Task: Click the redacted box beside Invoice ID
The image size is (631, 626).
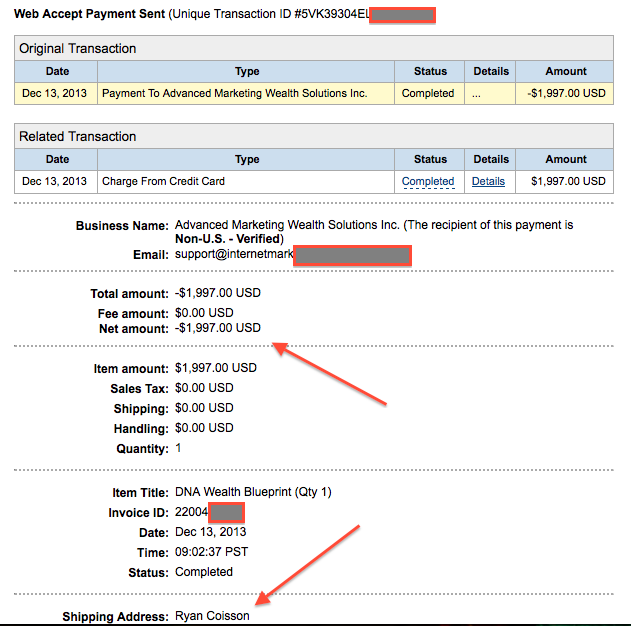Action: pos(226,512)
